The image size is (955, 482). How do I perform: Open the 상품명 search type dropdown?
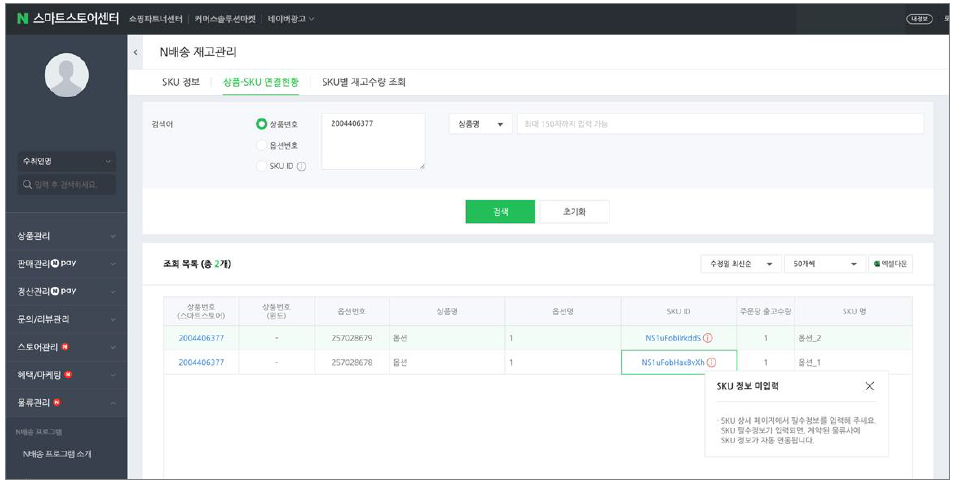pos(481,124)
